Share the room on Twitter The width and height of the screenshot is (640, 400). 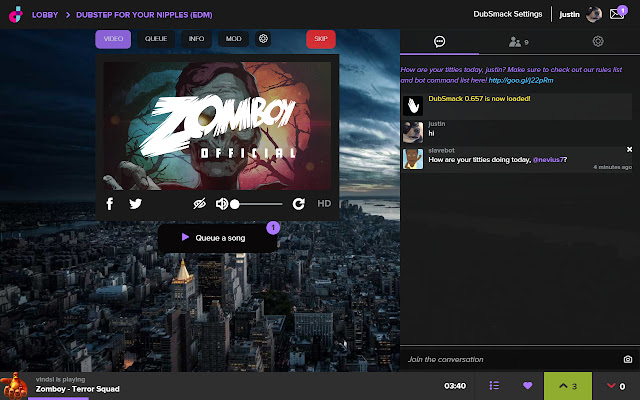coord(135,204)
